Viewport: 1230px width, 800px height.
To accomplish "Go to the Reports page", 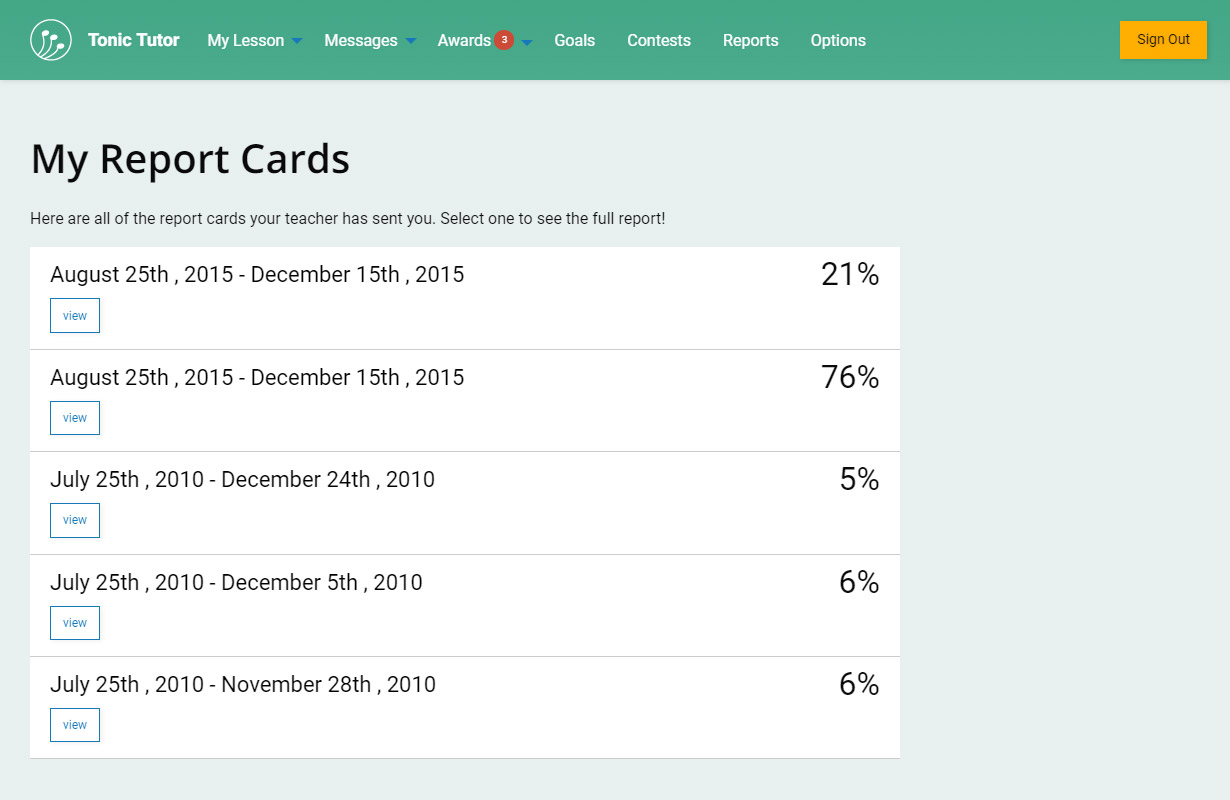I will click(750, 40).
